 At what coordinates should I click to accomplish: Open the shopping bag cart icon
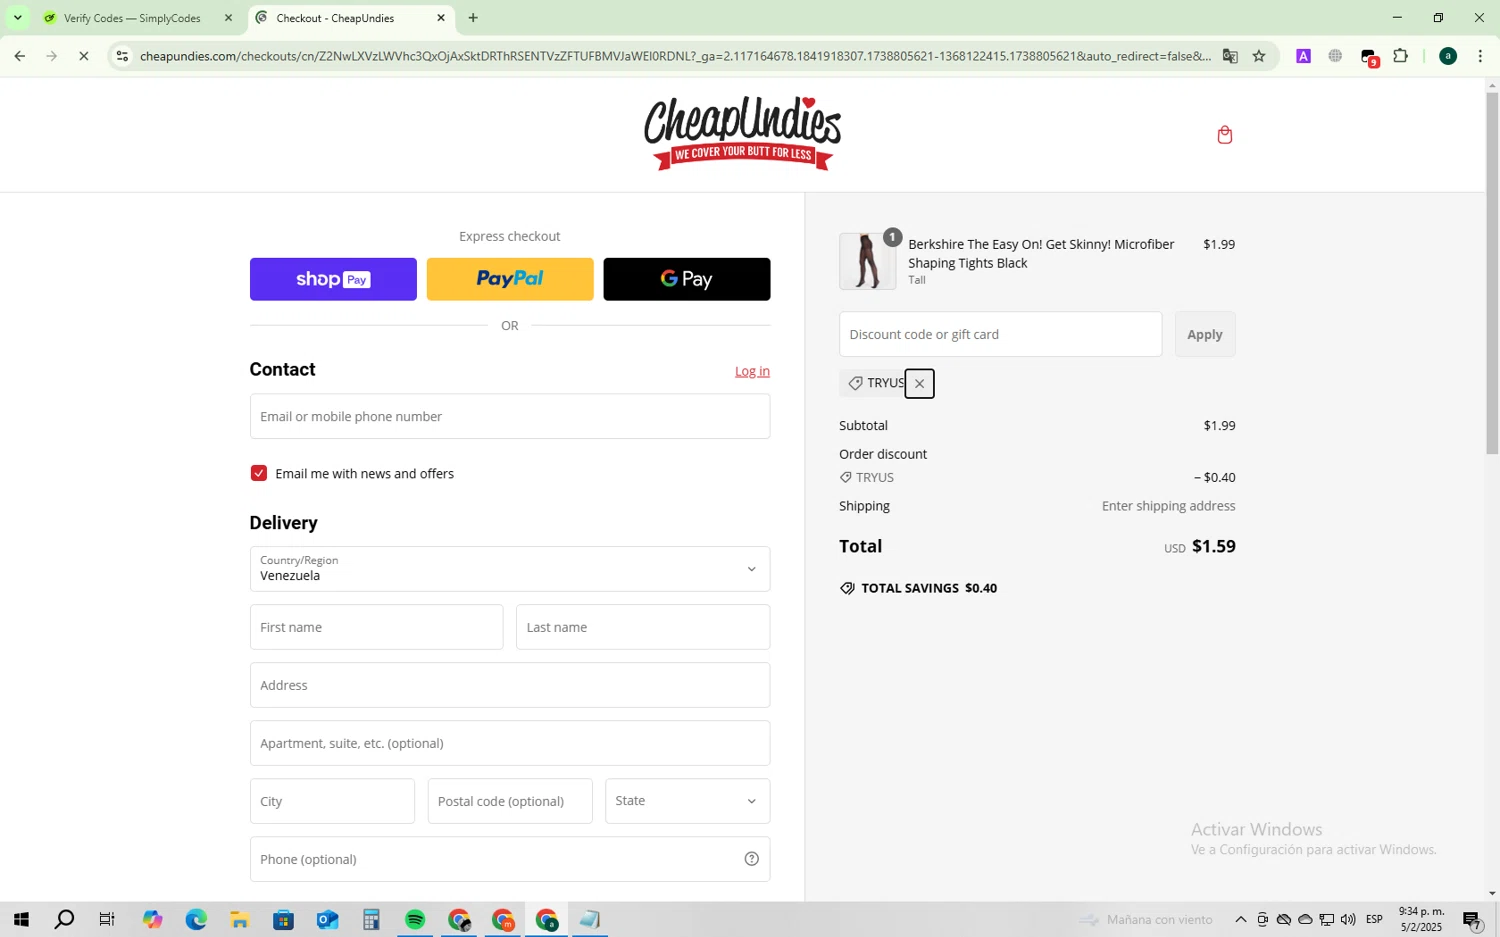(1224, 135)
